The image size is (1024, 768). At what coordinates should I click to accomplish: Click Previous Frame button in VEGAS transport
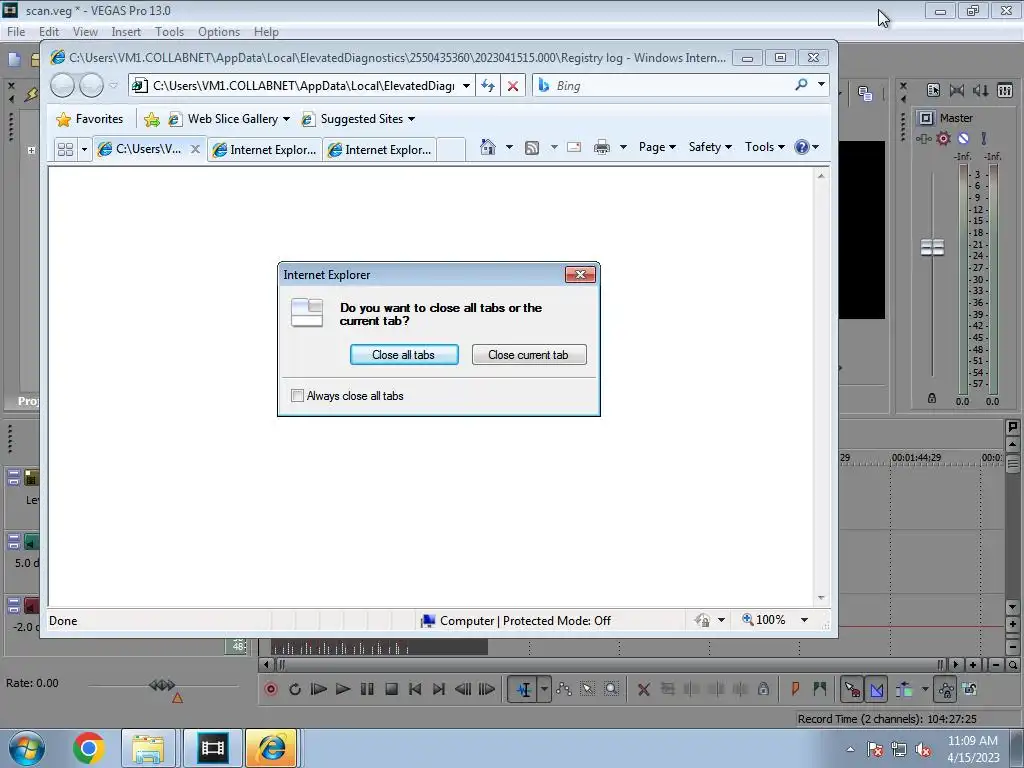pos(463,689)
